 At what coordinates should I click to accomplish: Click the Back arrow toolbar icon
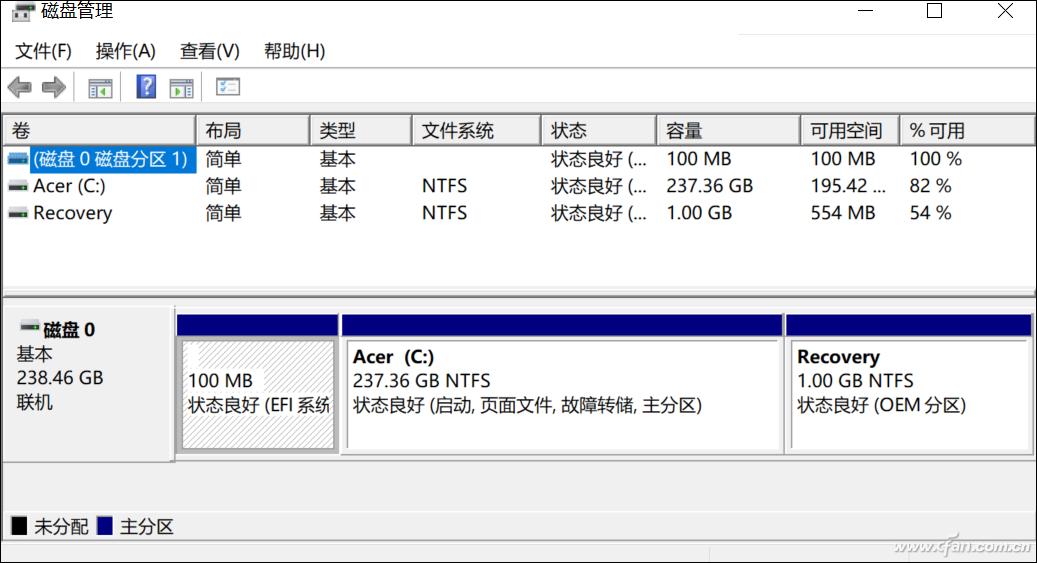(19, 88)
